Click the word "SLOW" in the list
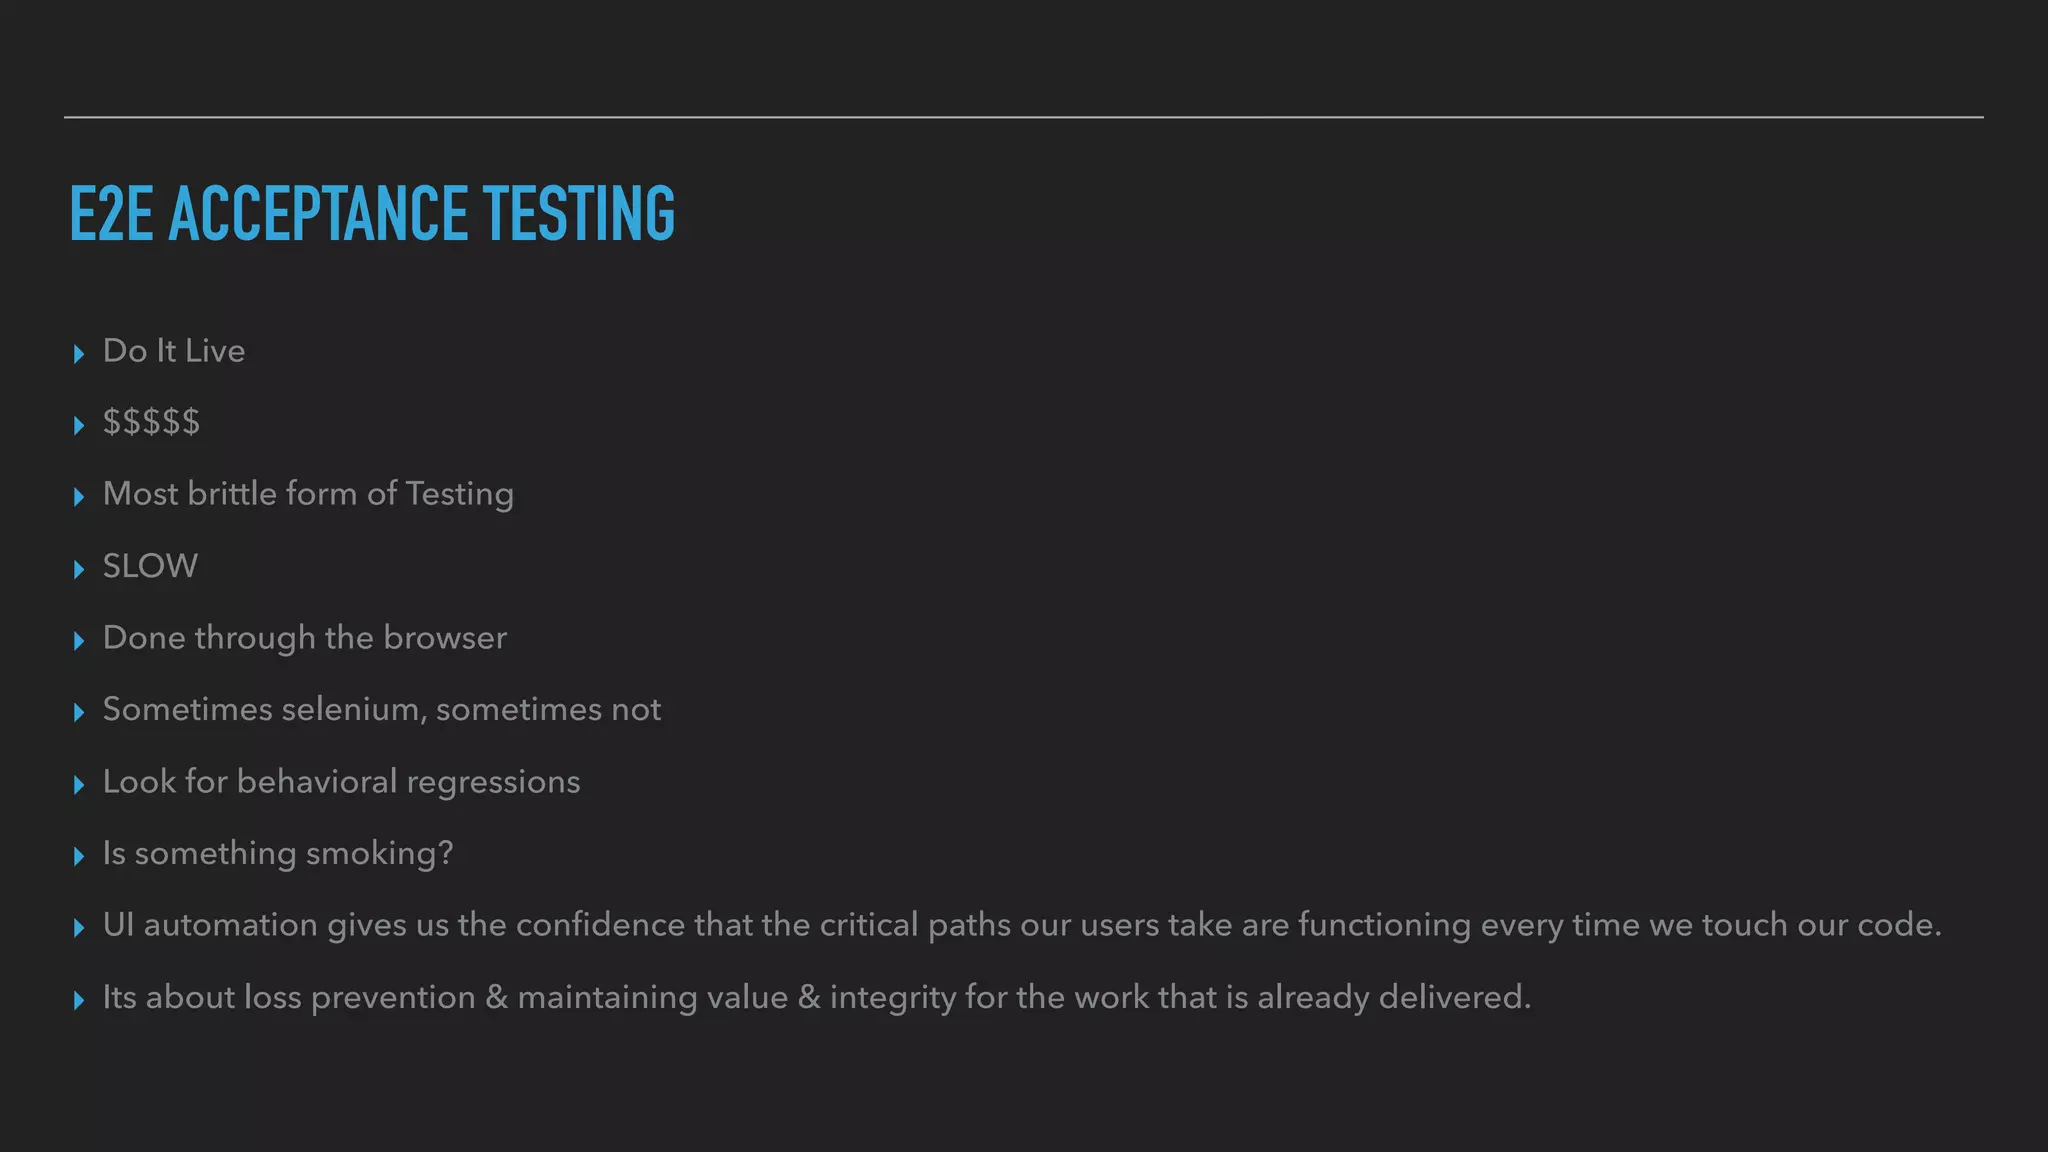2048x1152 pixels. (x=150, y=566)
